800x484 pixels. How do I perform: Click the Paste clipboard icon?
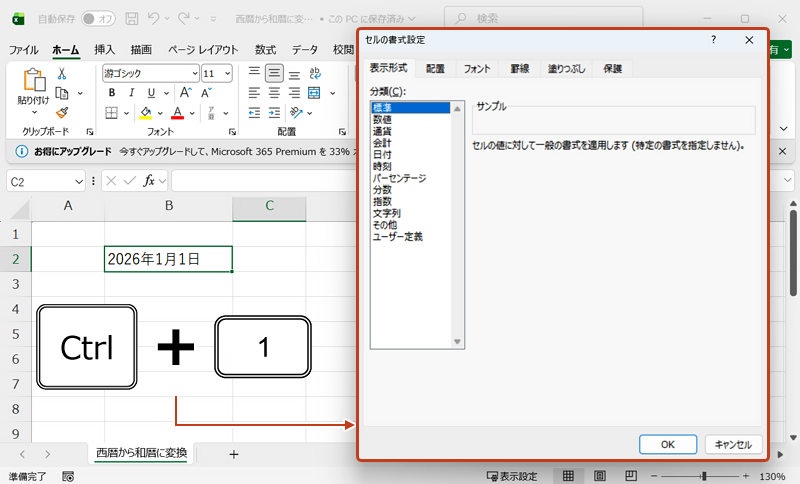coord(34,80)
